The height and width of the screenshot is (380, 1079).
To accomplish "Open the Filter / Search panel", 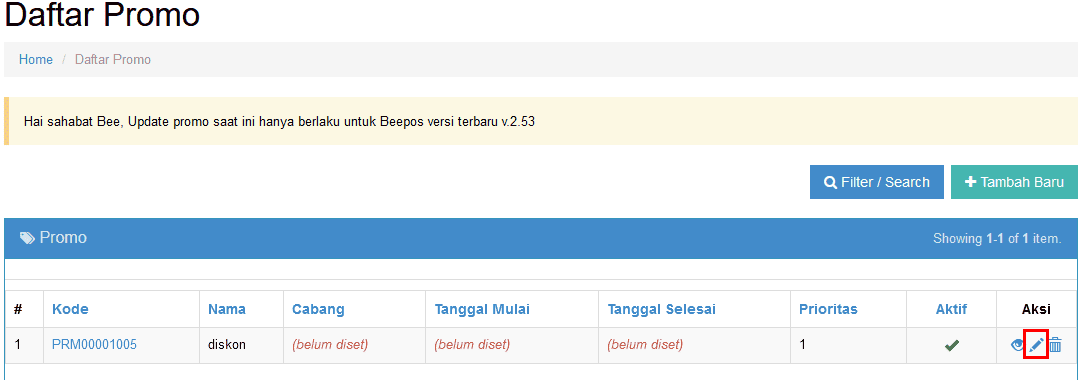I will [877, 182].
